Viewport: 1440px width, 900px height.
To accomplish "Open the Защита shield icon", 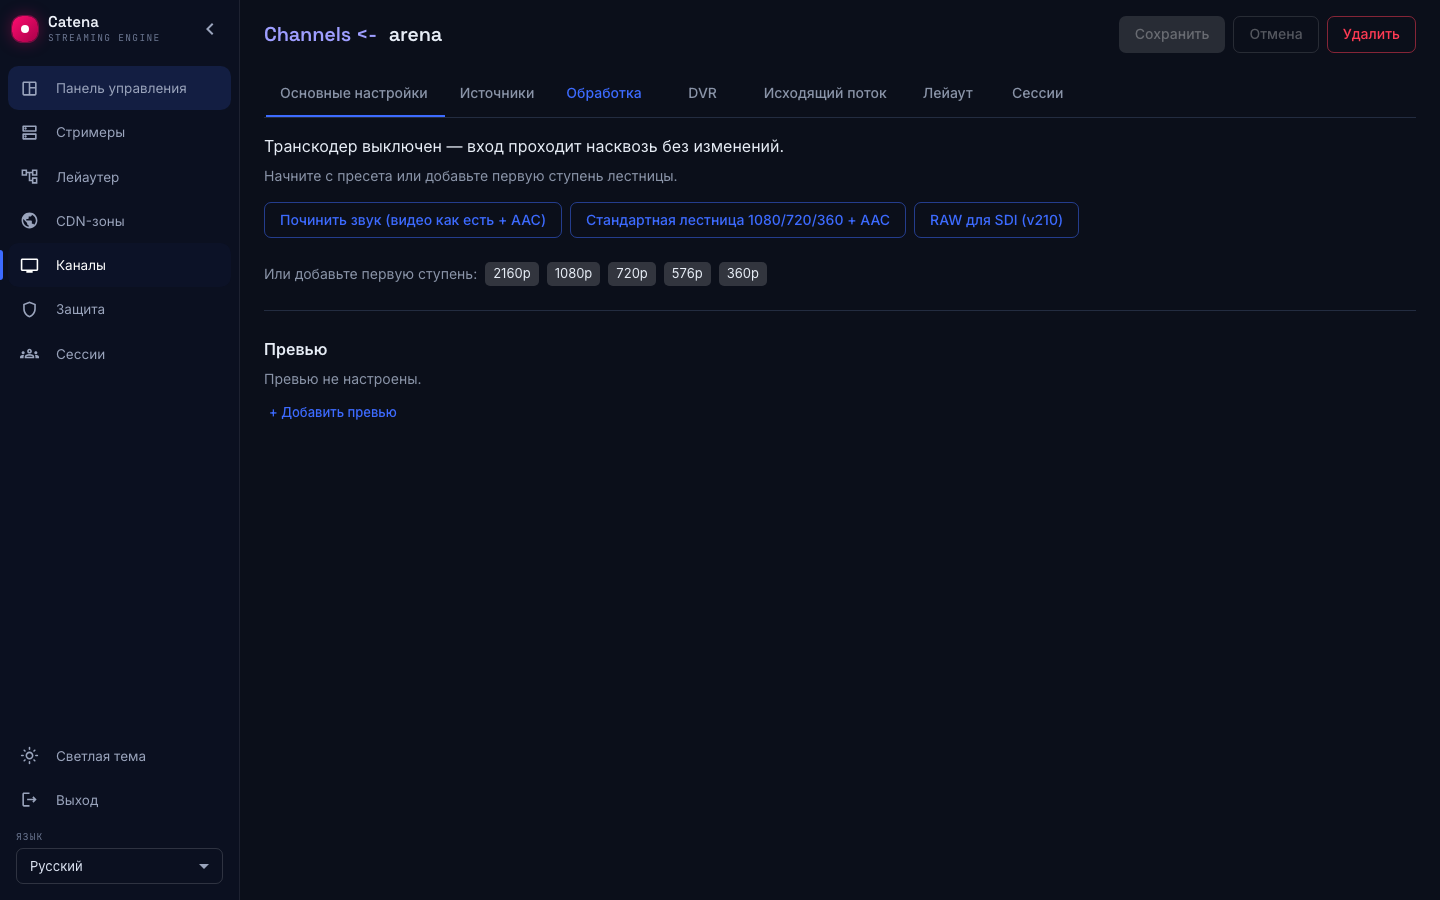I will (x=30, y=309).
